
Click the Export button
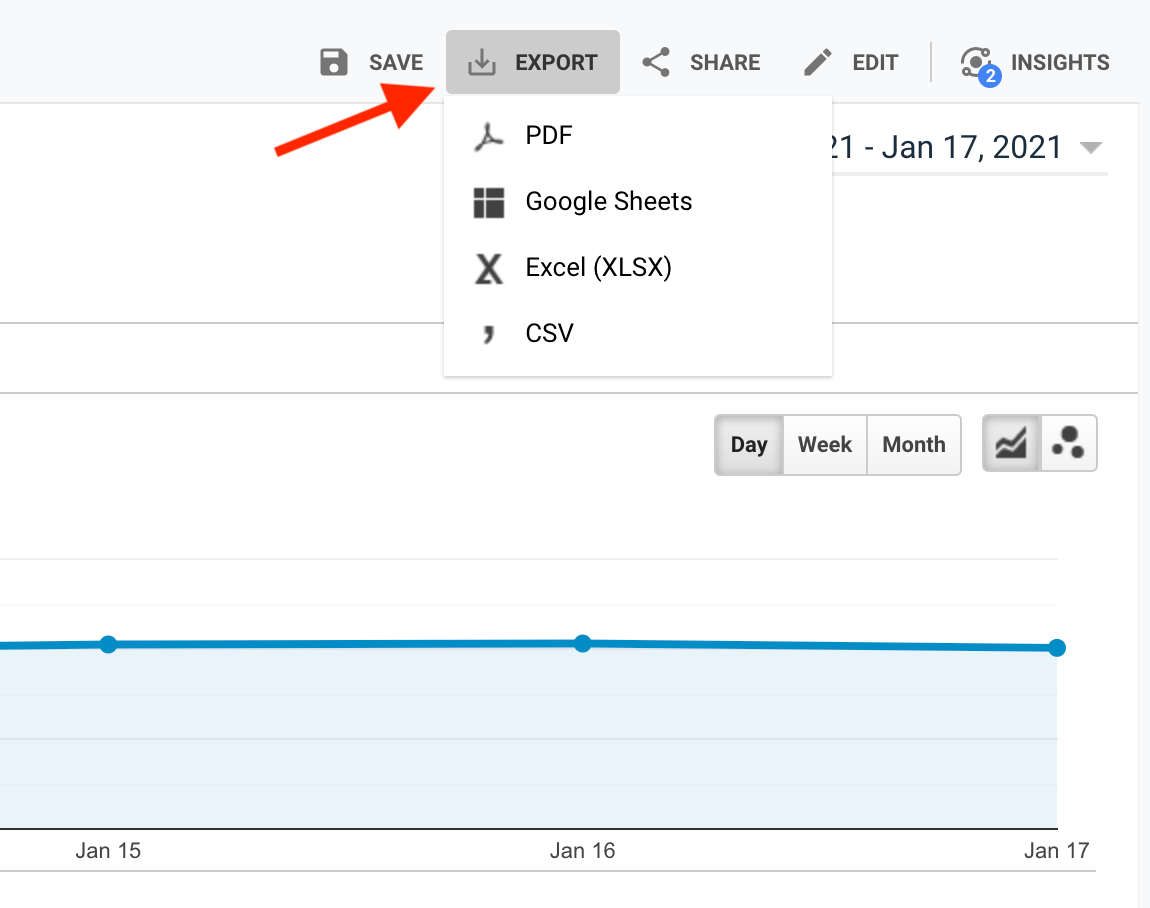coord(532,61)
